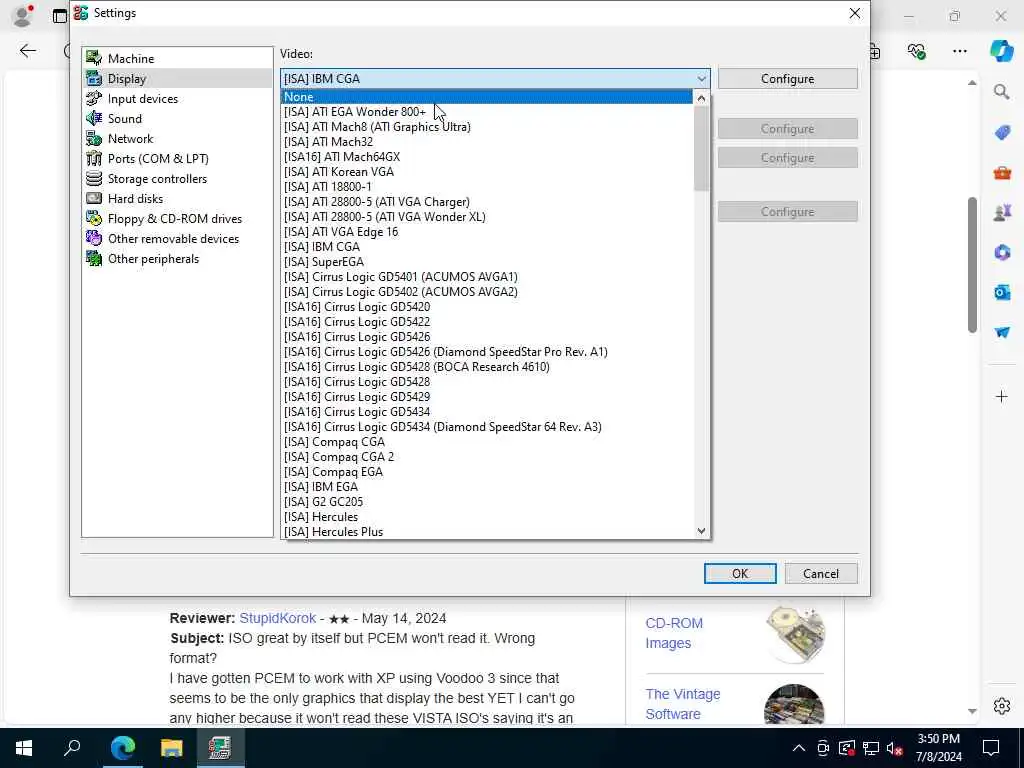
Task: Open The Vintage Software link
Action: 682,703
